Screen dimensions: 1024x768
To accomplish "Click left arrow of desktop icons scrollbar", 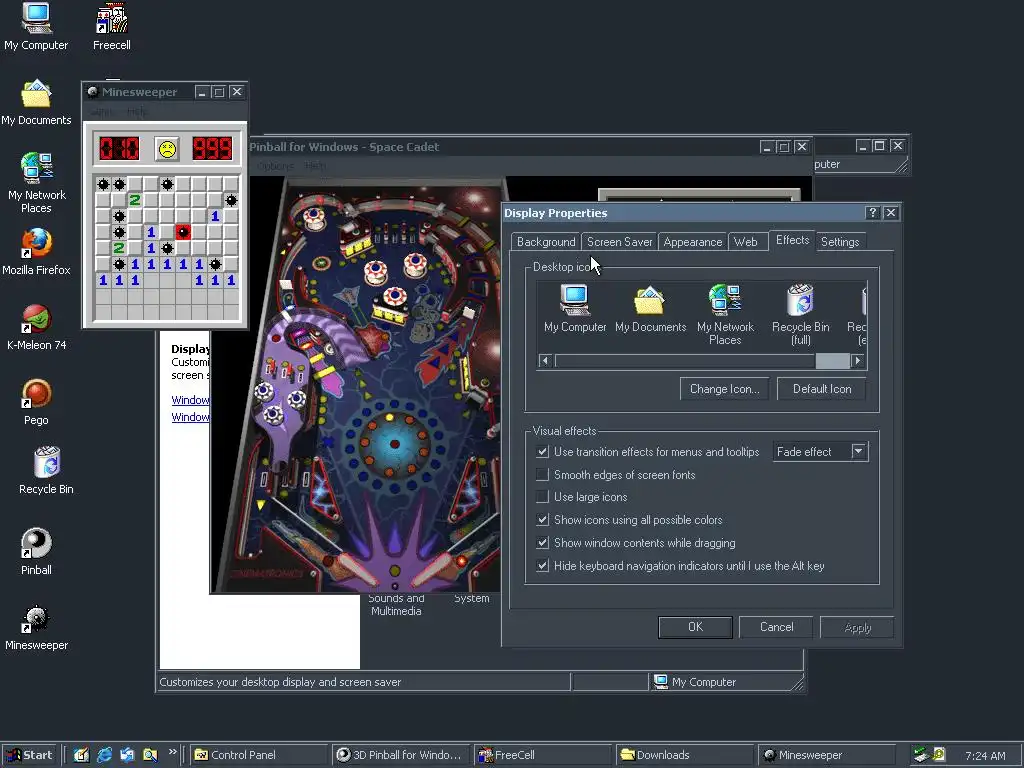I will 545,360.
